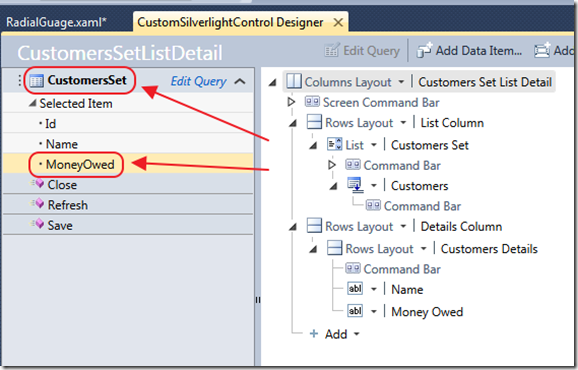
Task: Collapse the Customers Set List node
Action: 313,146
